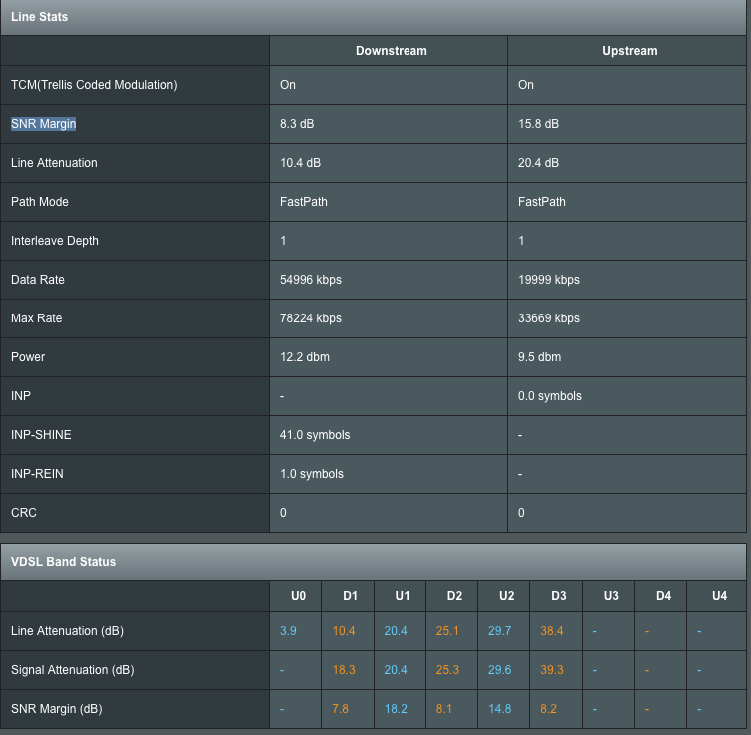Image resolution: width=751 pixels, height=735 pixels.
Task: Click the INP-REIN row label
Action: (37, 474)
